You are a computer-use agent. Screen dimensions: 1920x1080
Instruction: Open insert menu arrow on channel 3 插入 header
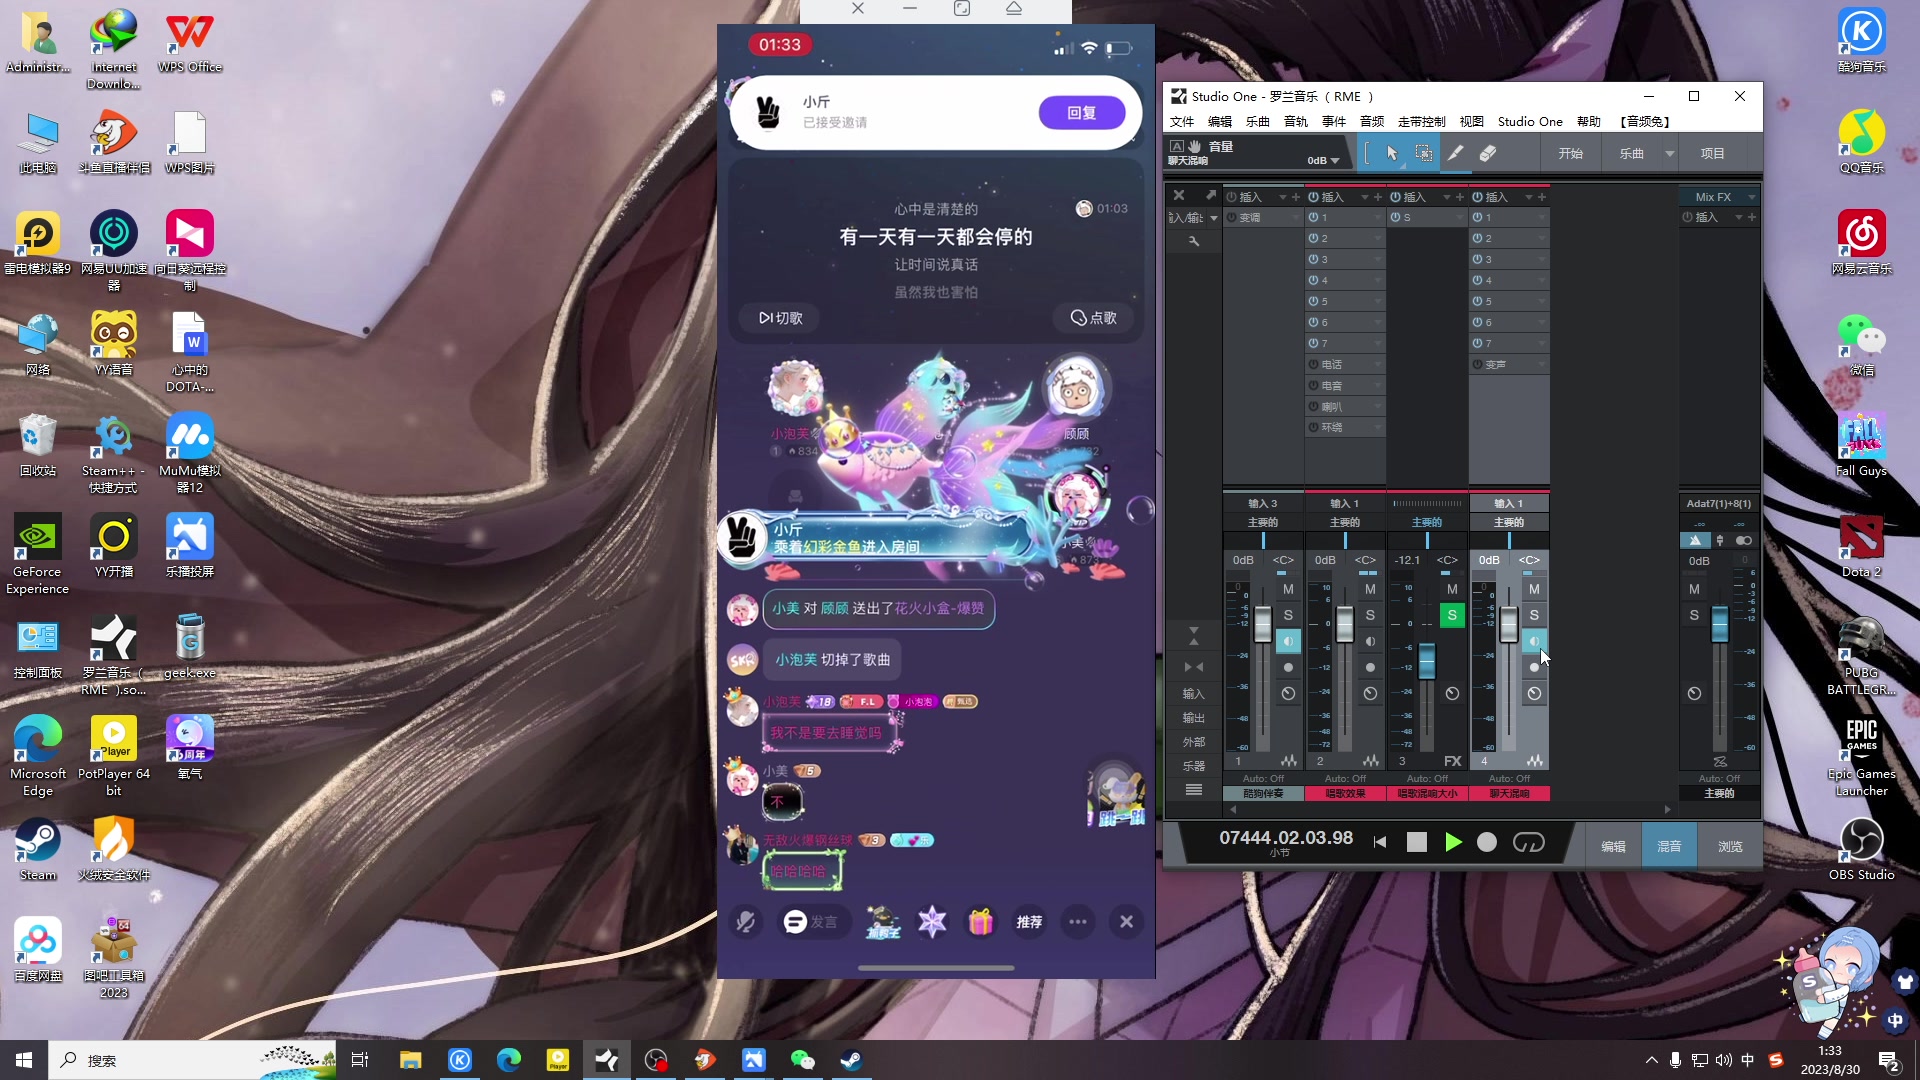point(1446,197)
